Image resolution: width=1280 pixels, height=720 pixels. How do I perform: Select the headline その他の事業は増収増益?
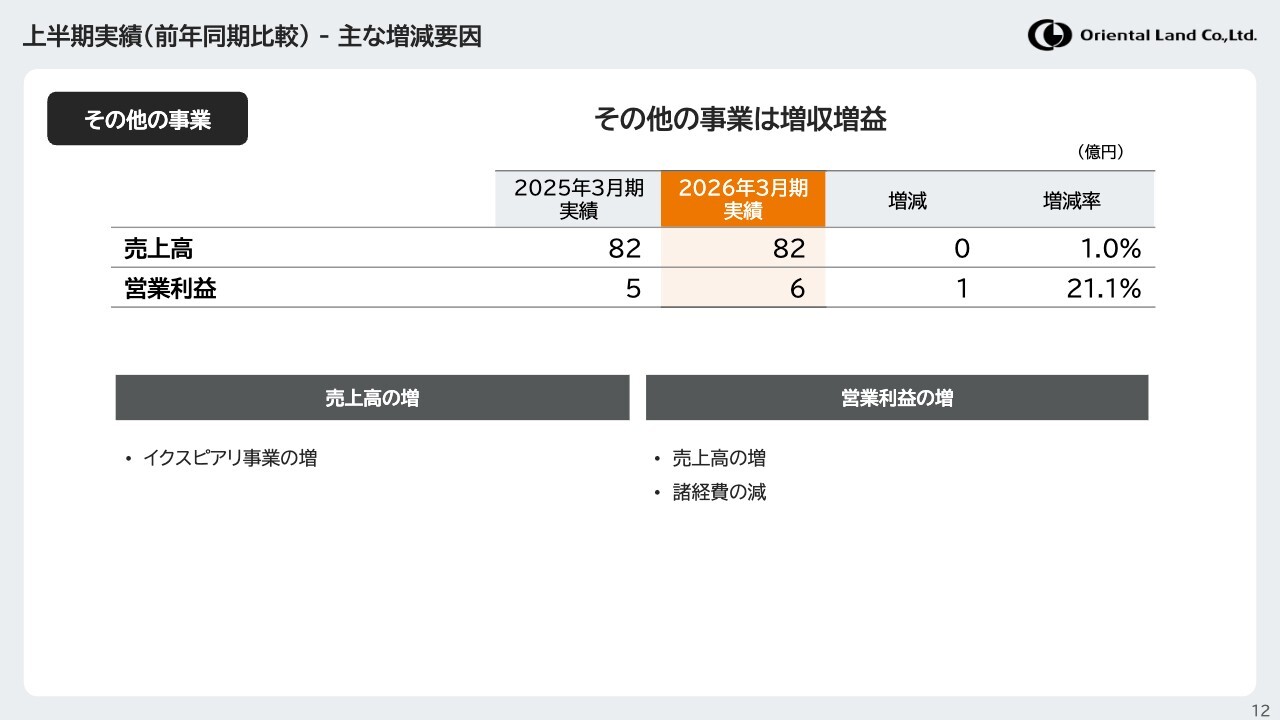point(740,119)
